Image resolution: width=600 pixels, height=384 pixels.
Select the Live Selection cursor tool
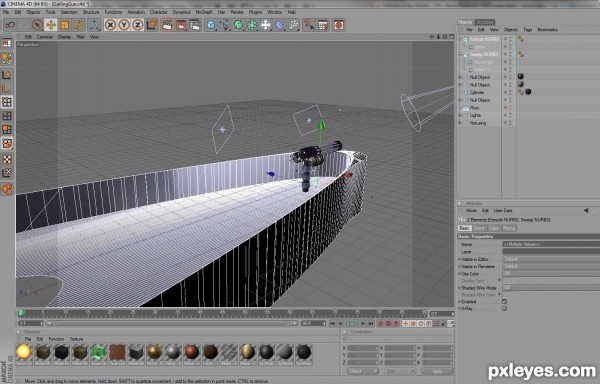(x=37, y=25)
